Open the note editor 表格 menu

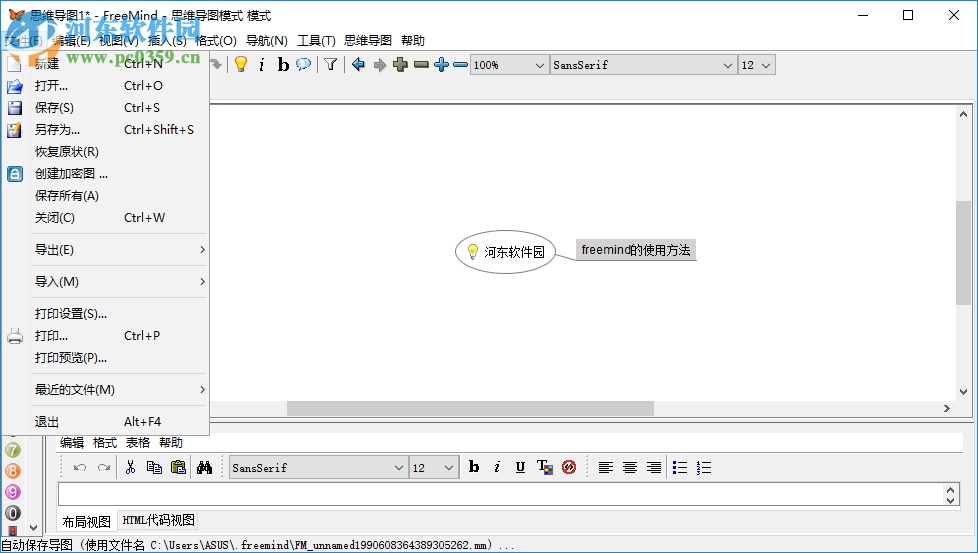click(x=138, y=443)
